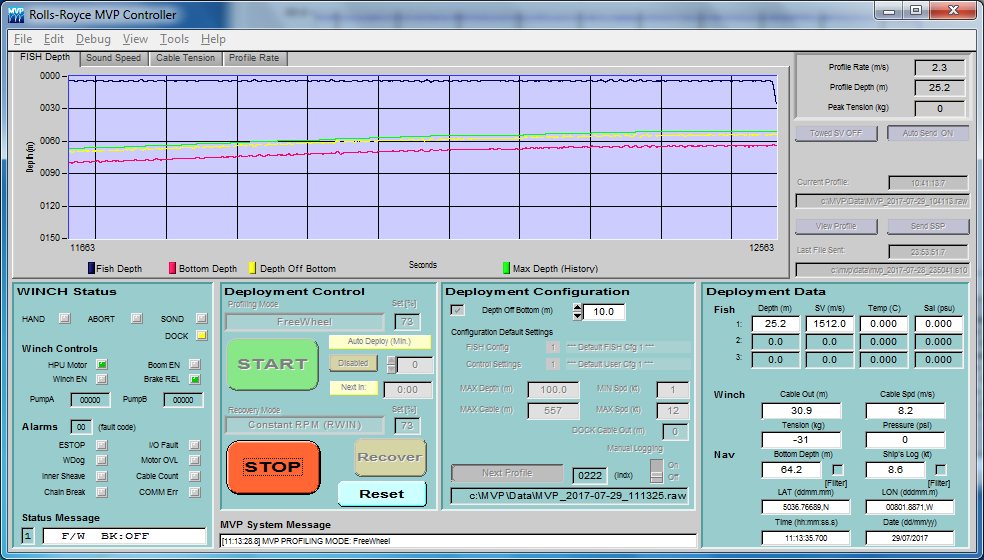Click the yellow Depth Off Bottom legend swatch

253,268
